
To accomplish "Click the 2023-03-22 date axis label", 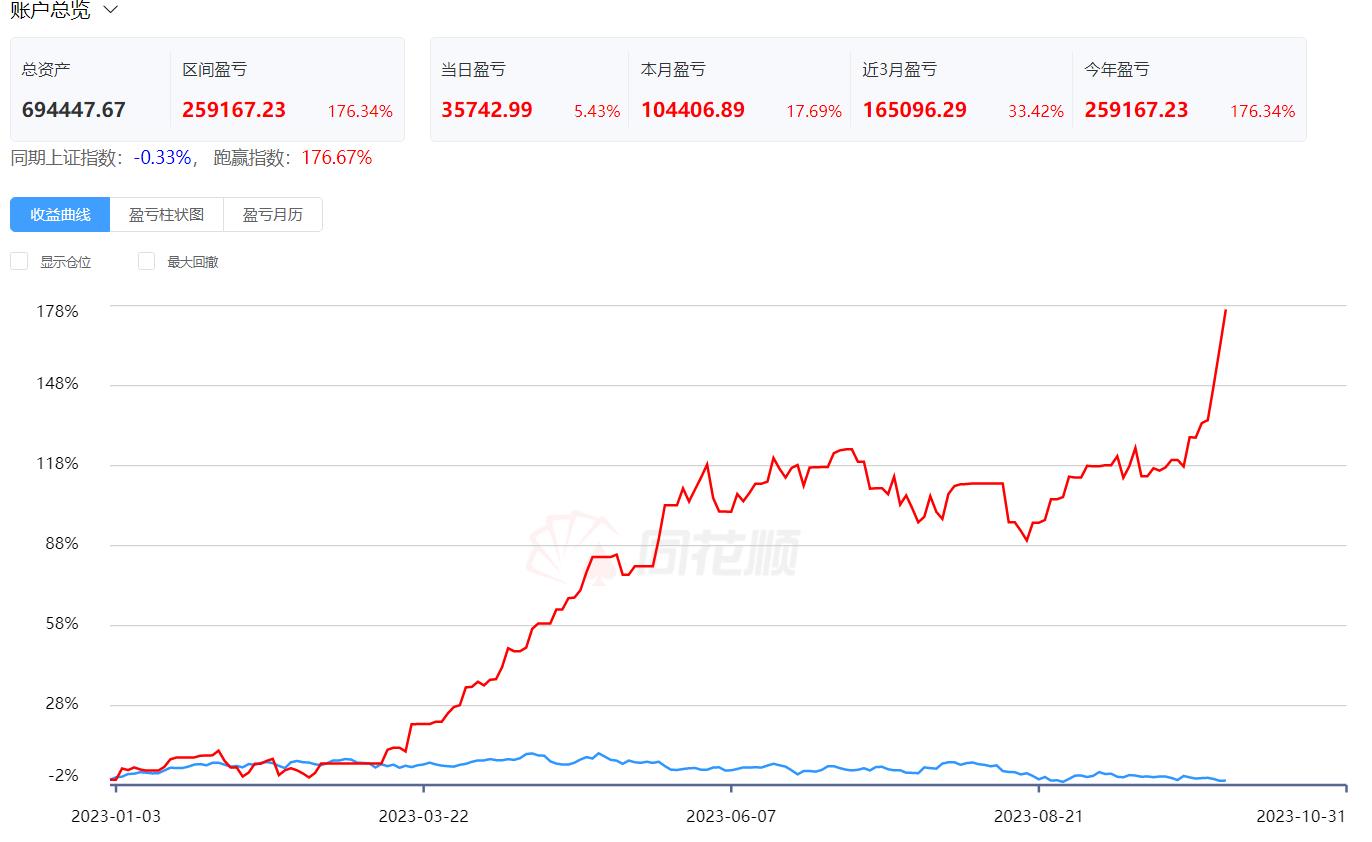I will point(423,816).
